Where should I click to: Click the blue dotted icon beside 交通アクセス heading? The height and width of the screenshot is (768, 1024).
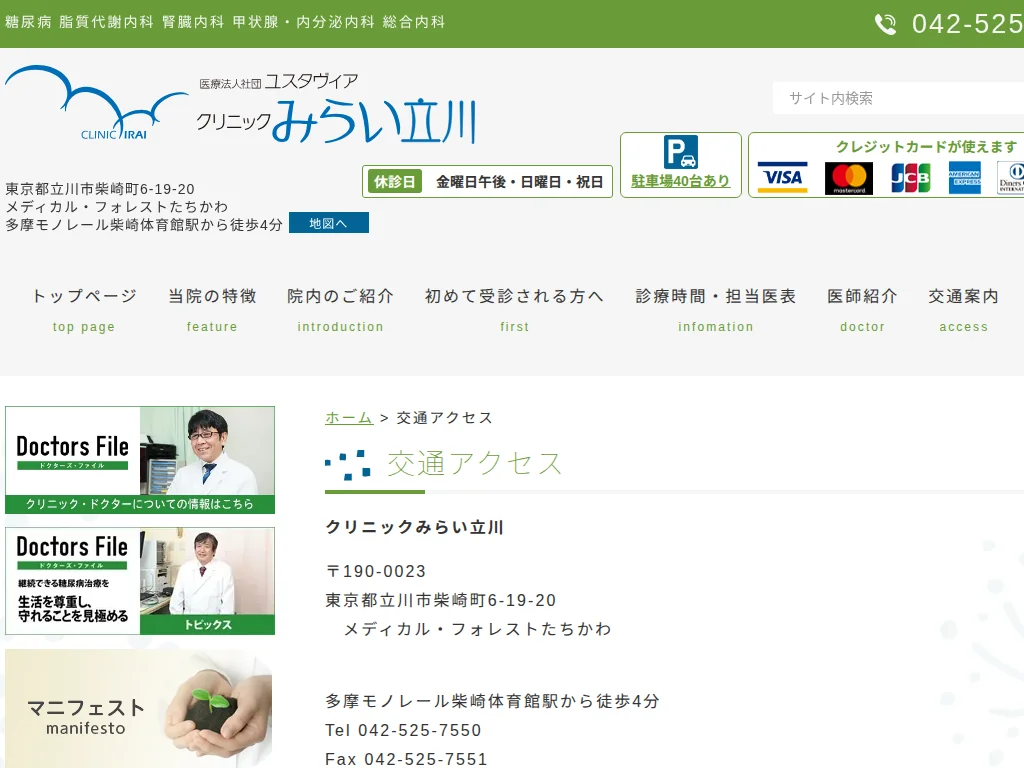point(348,464)
